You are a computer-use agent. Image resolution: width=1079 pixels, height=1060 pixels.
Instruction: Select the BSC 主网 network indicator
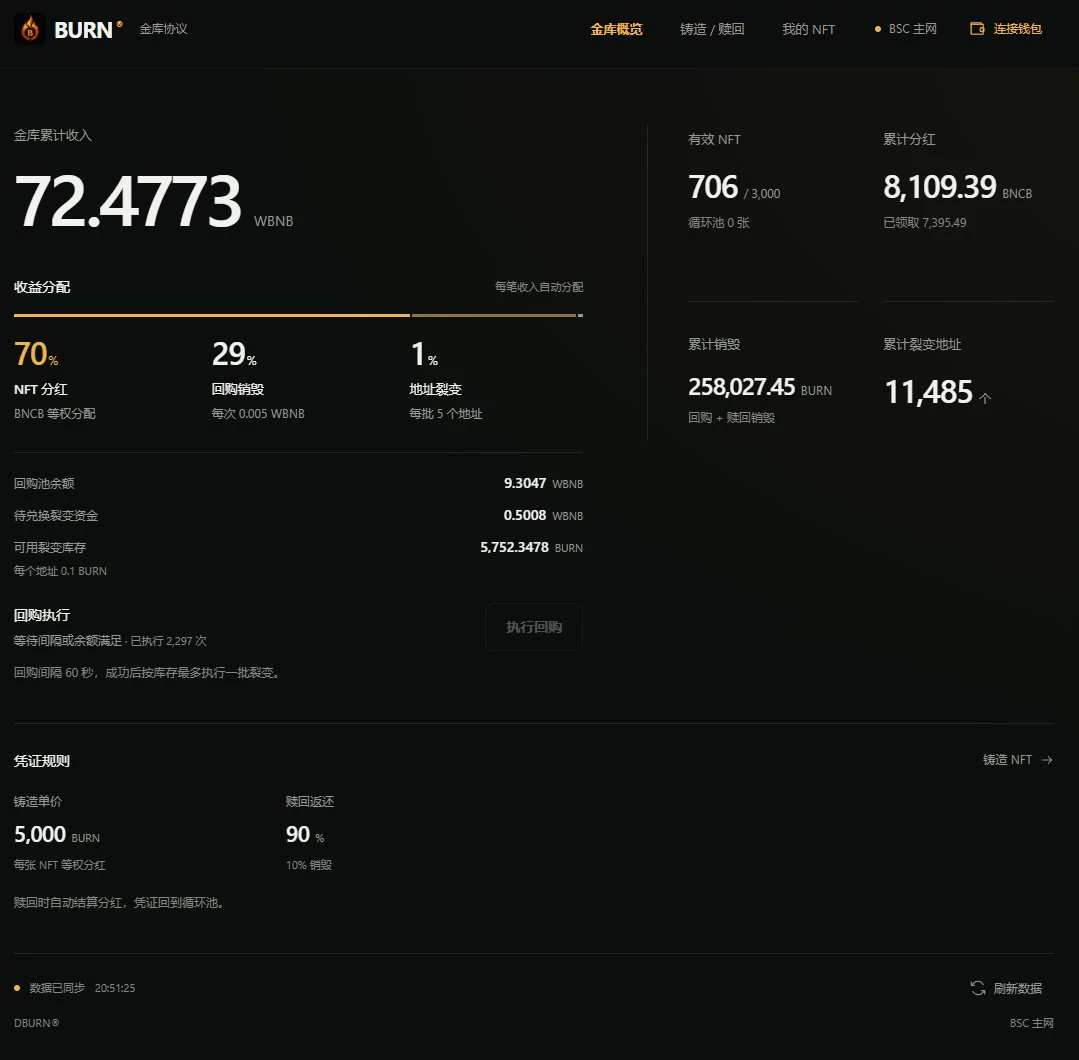(906, 29)
